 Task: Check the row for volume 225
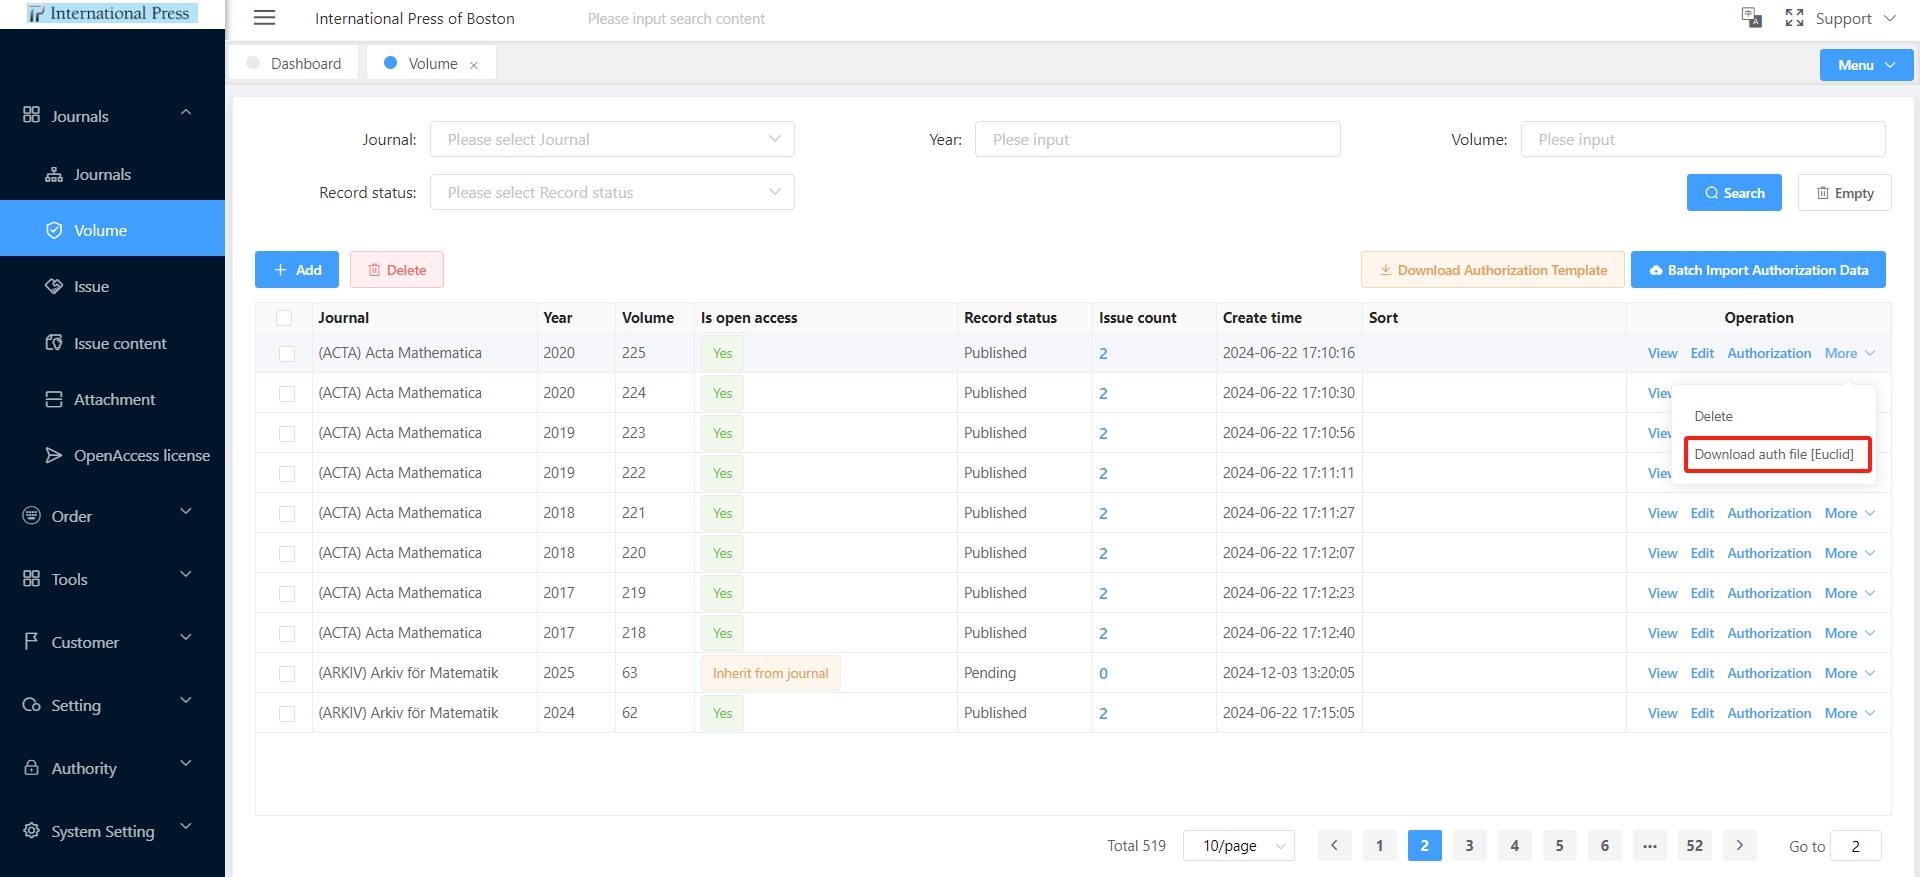coord(287,354)
